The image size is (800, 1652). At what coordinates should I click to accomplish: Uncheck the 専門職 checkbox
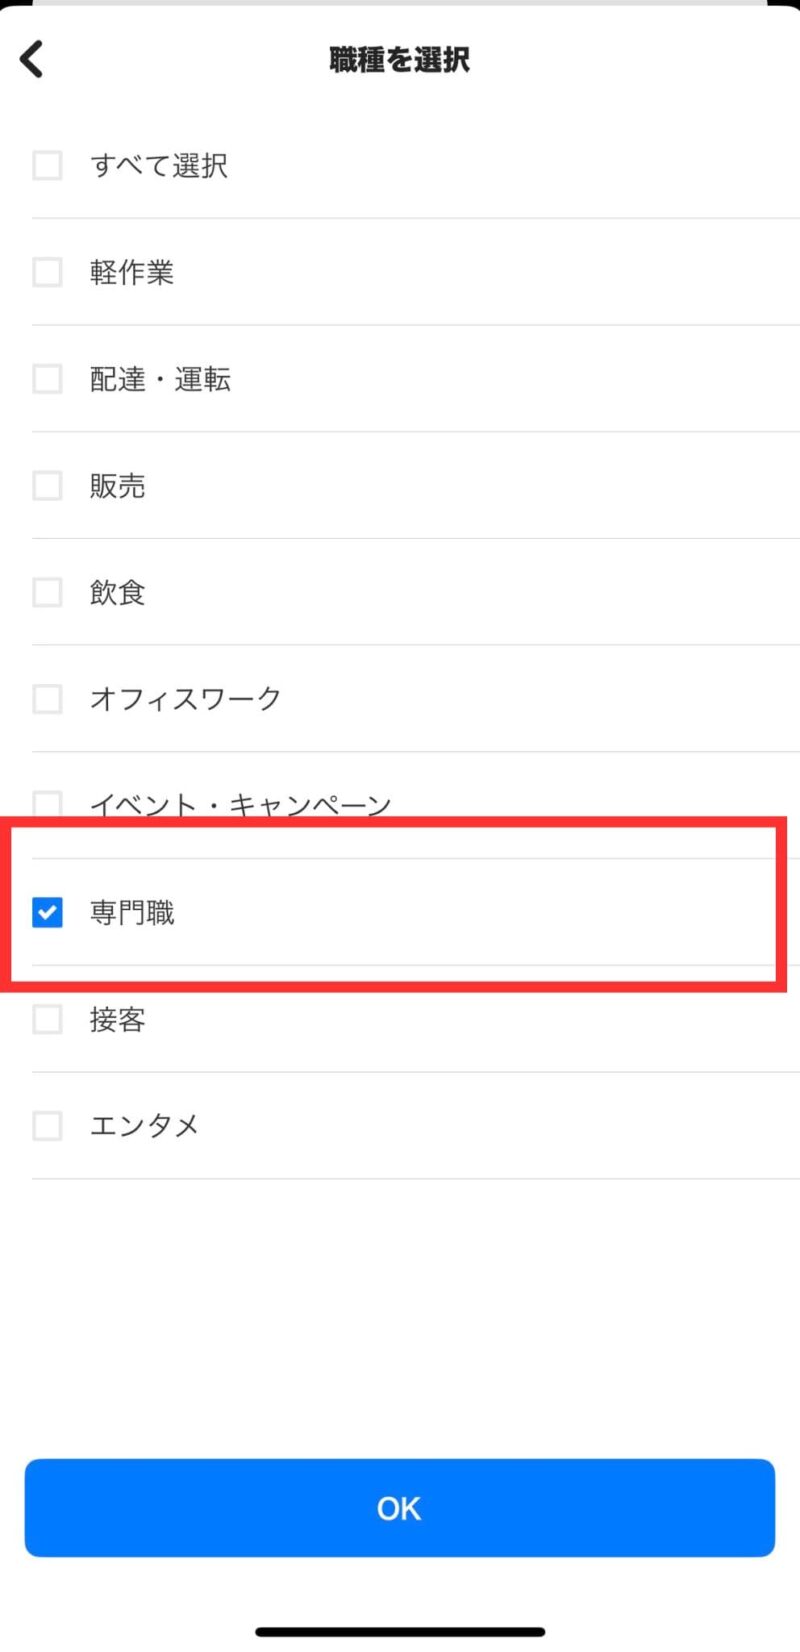[x=47, y=912]
